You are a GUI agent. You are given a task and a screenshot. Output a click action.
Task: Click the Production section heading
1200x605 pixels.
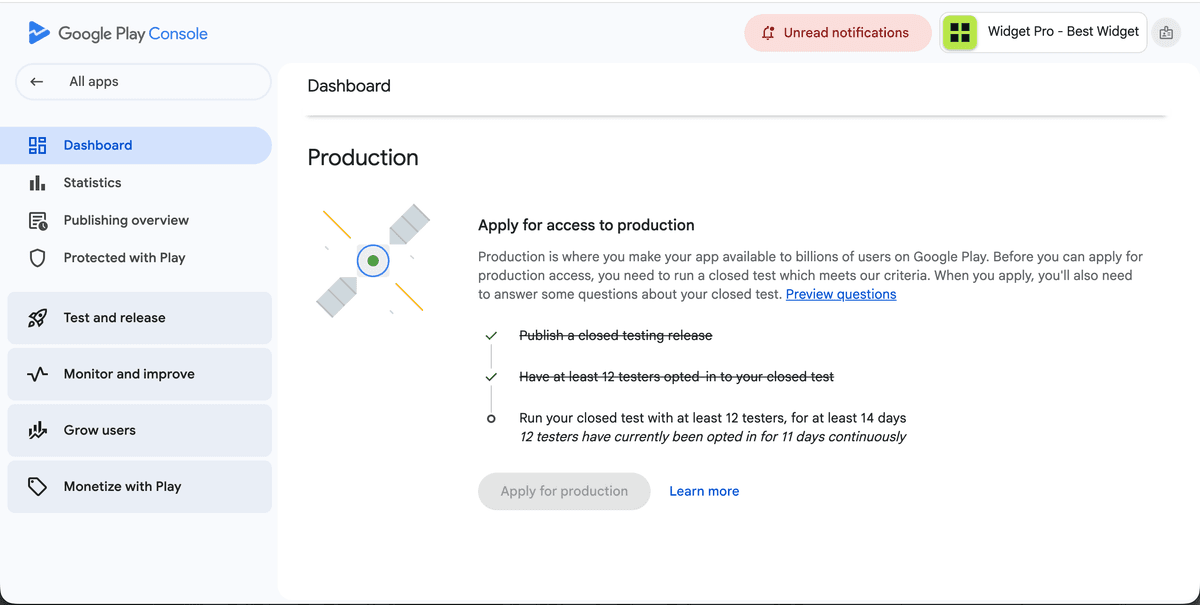pyautogui.click(x=363, y=158)
